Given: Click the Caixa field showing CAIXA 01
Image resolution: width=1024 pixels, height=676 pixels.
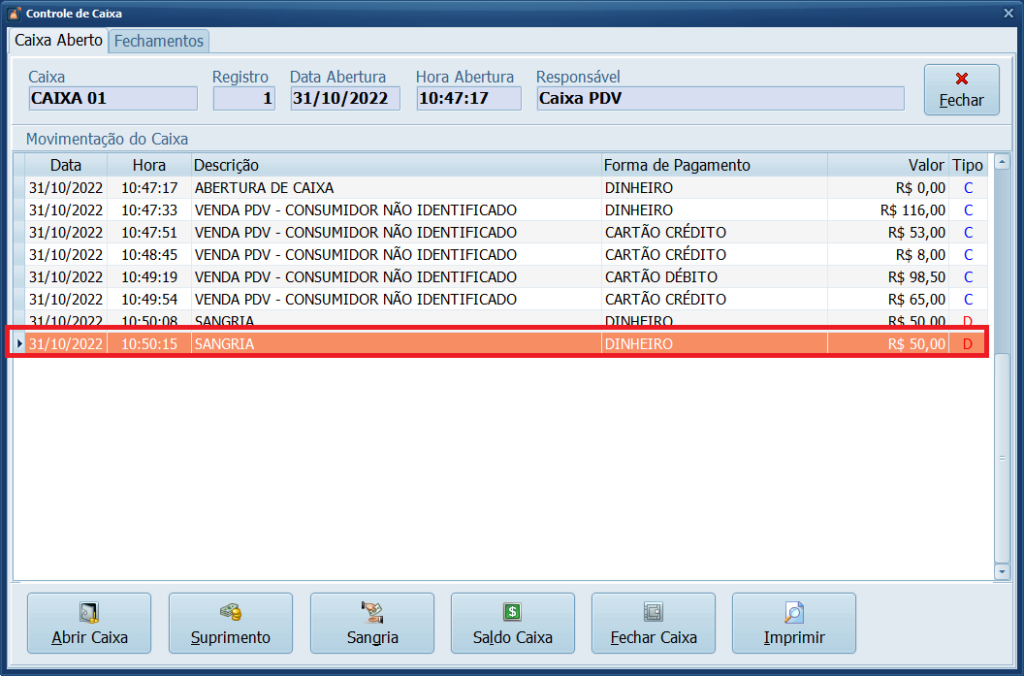Looking at the screenshot, I should [113, 98].
